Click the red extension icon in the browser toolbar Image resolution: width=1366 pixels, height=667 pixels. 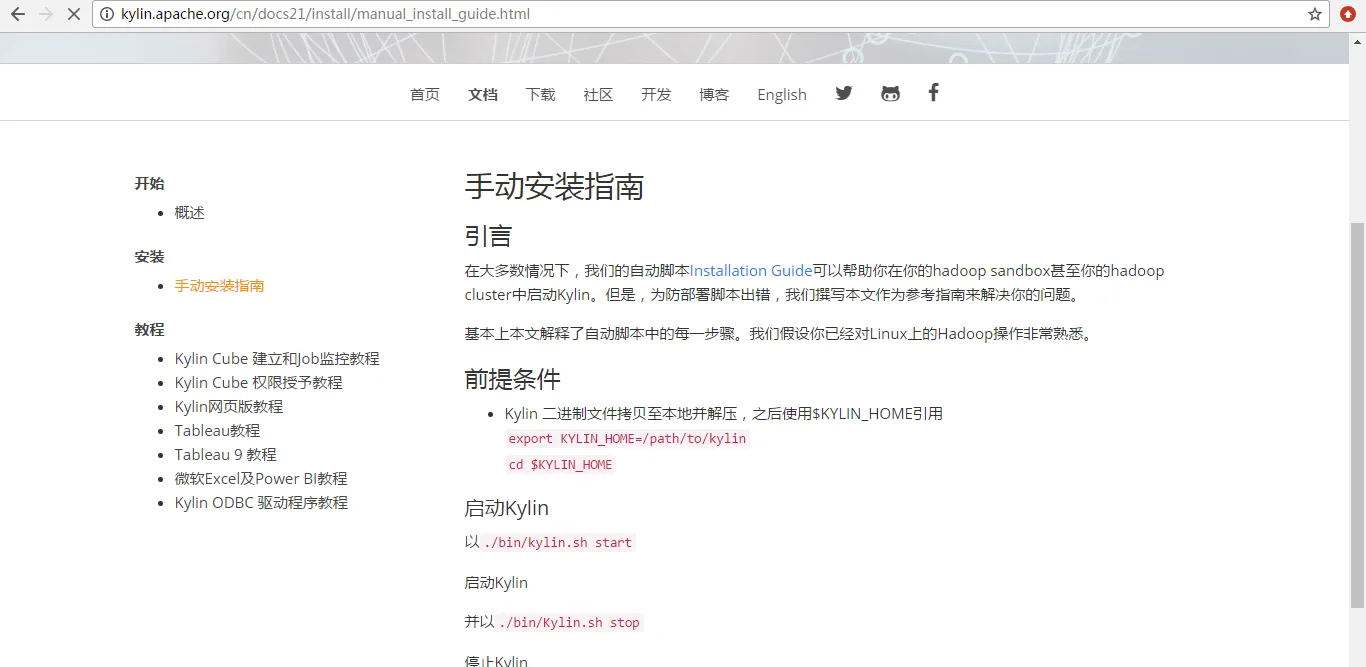[x=1348, y=14]
